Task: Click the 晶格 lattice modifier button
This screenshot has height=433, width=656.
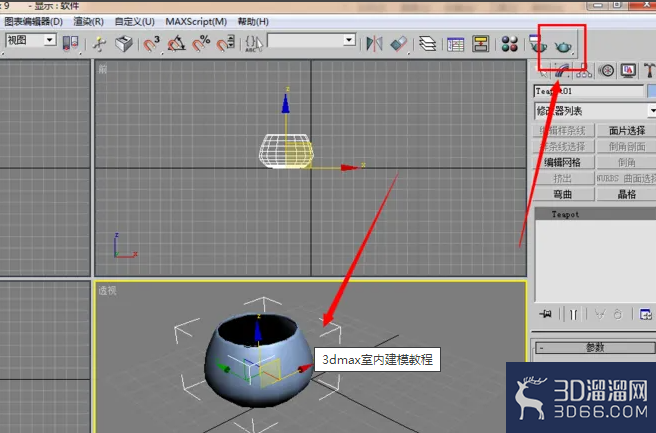Action: click(626, 194)
